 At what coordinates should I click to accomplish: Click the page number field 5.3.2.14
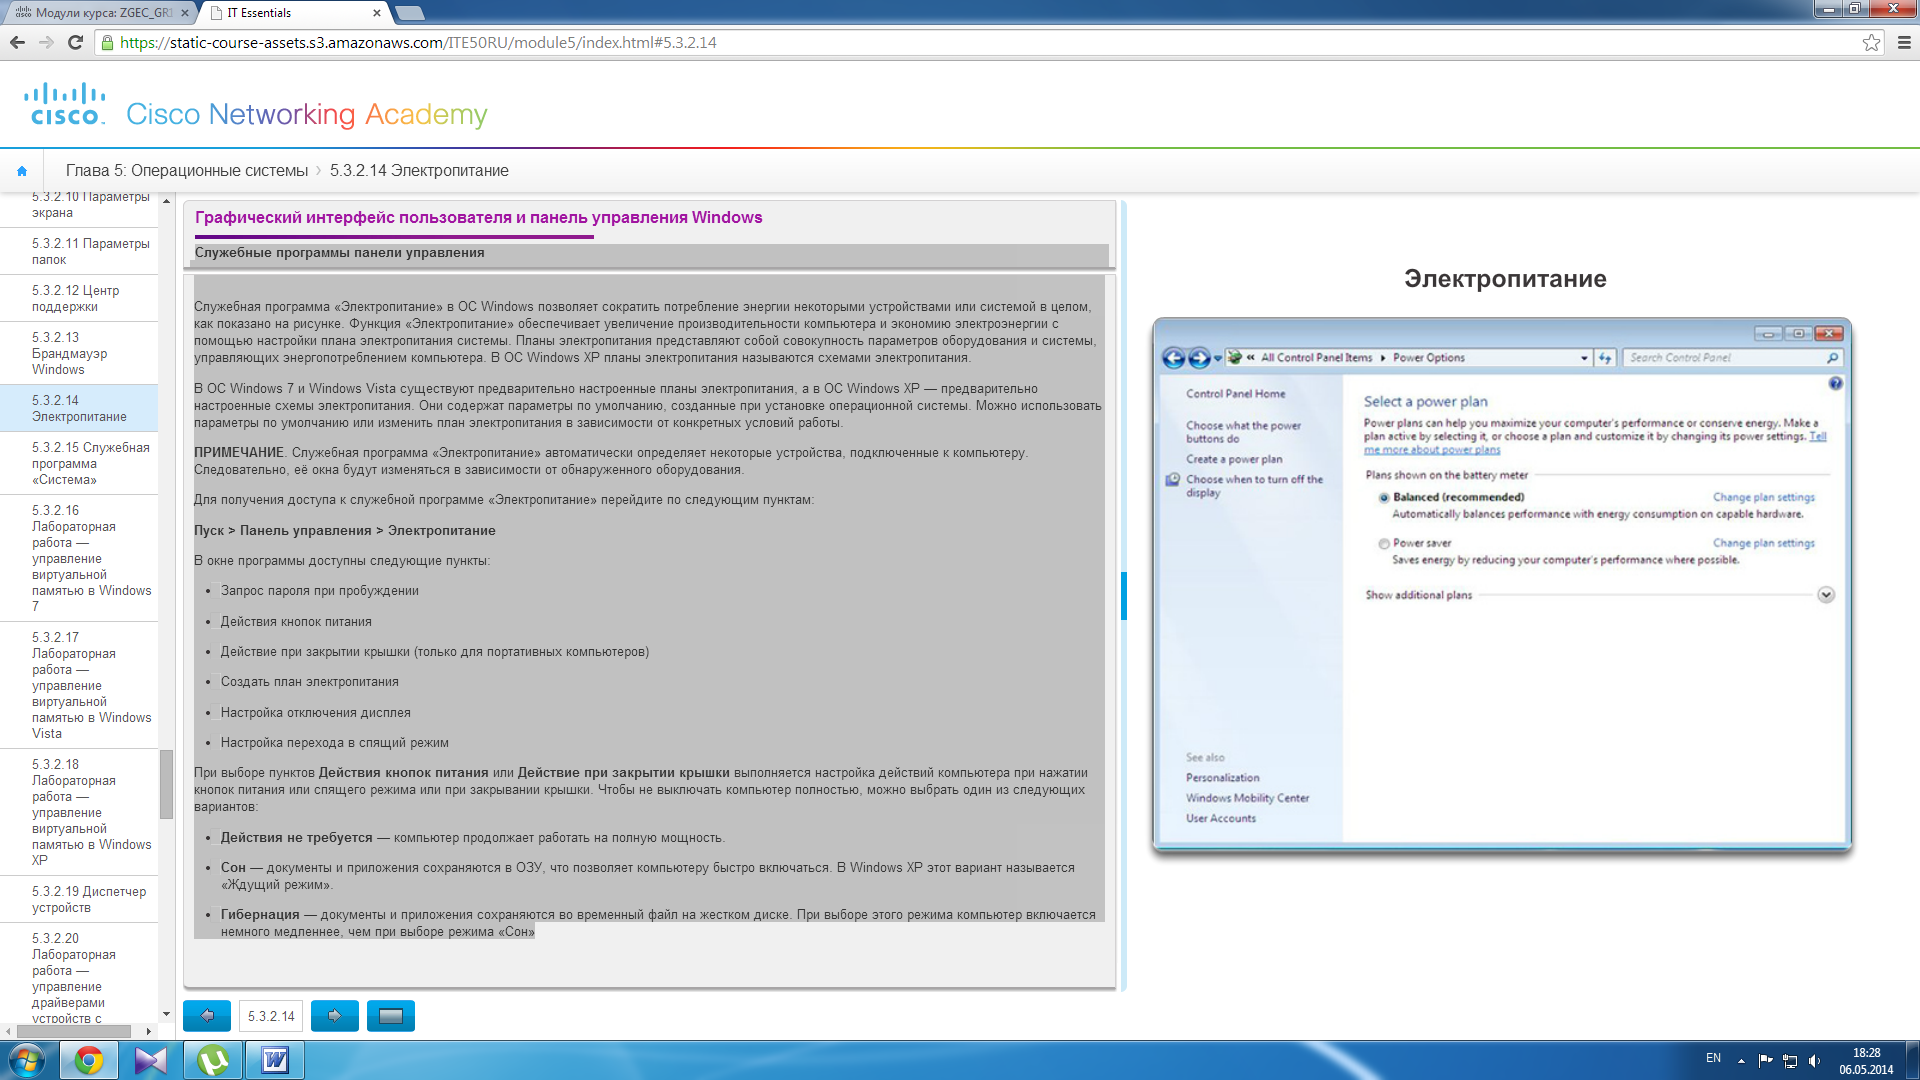pyautogui.click(x=271, y=1016)
